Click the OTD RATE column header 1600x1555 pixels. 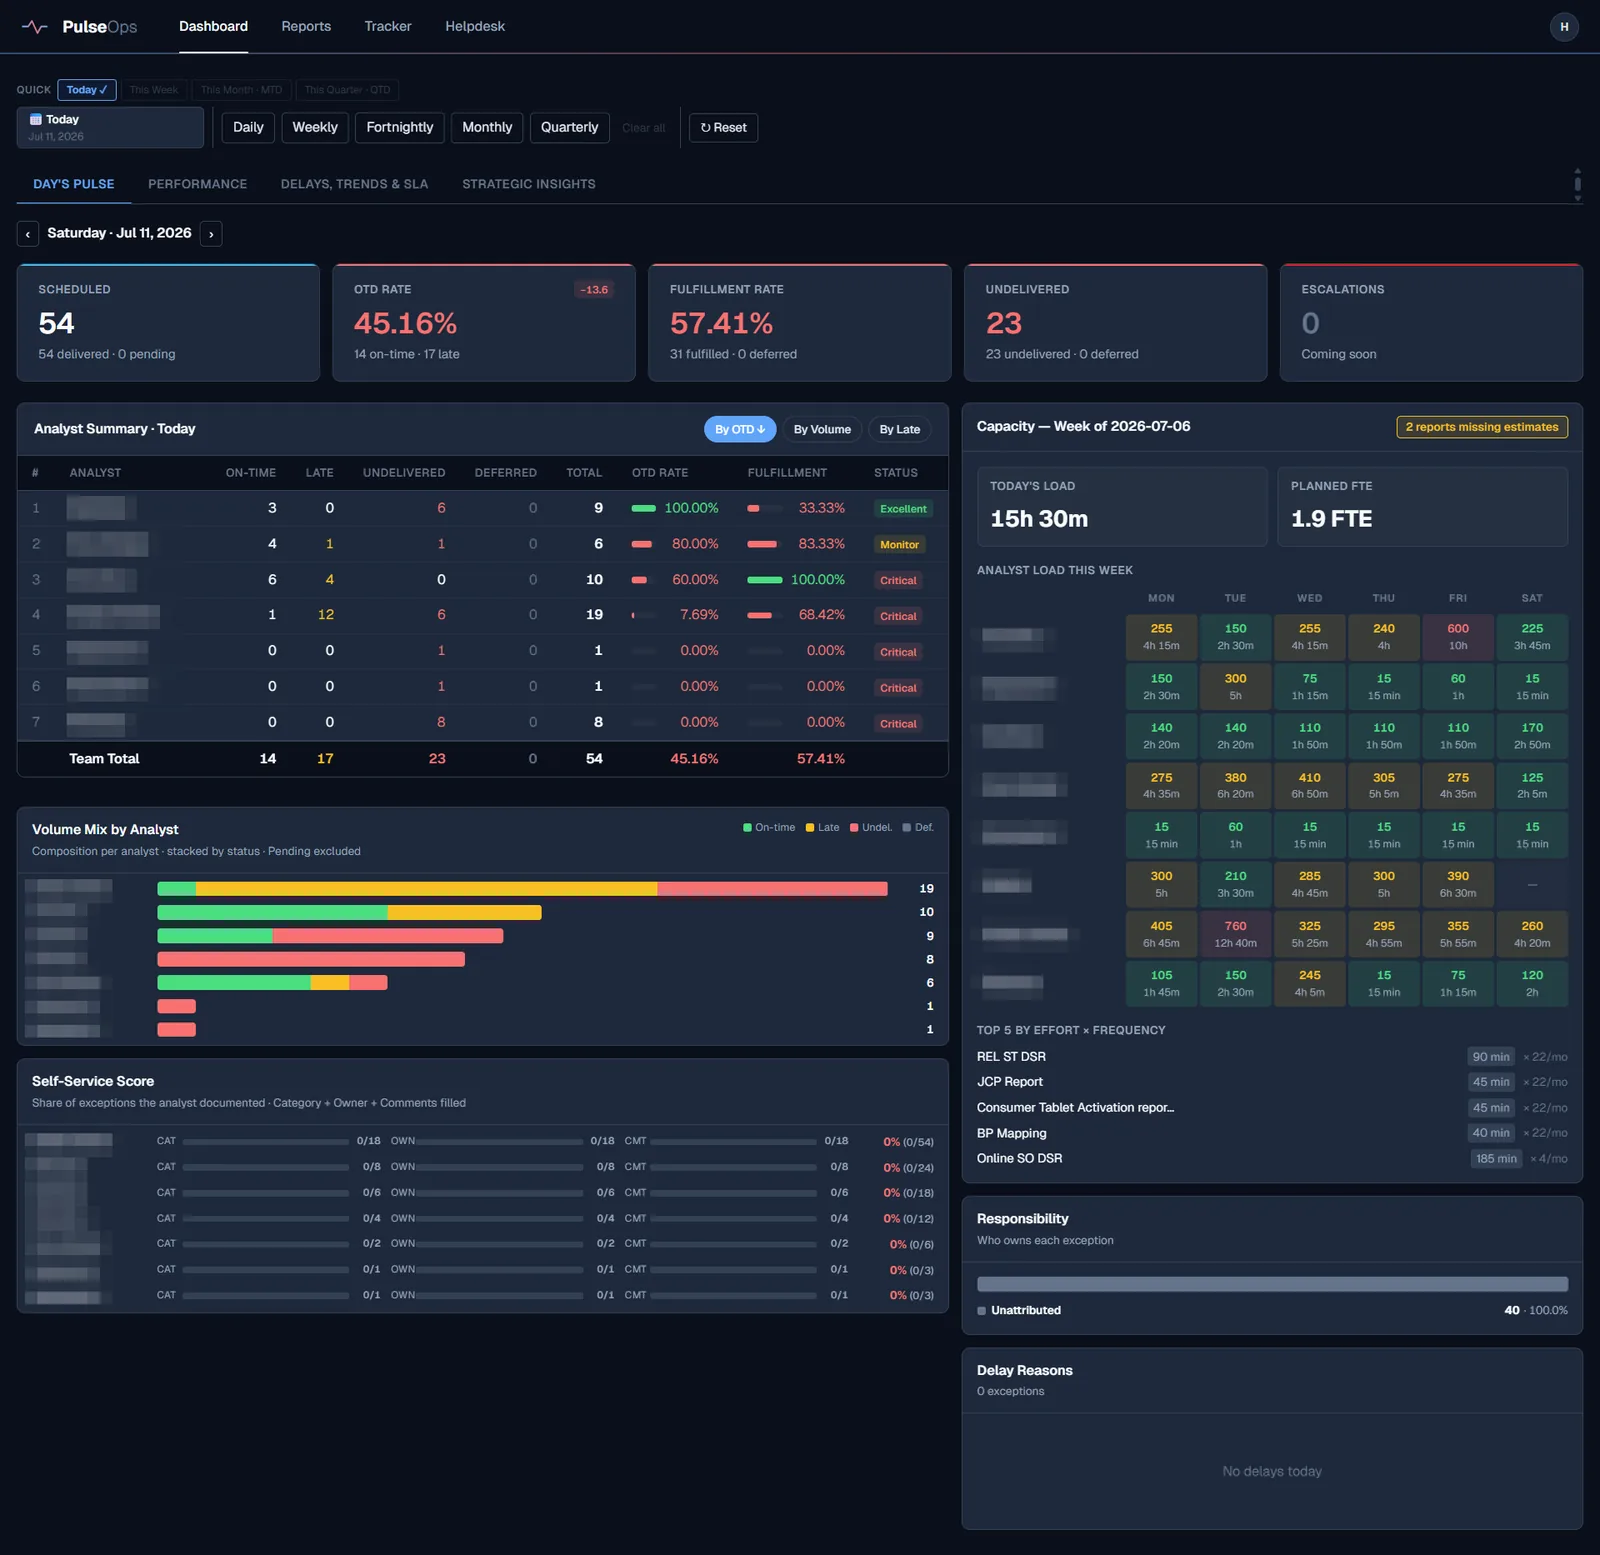coord(660,473)
